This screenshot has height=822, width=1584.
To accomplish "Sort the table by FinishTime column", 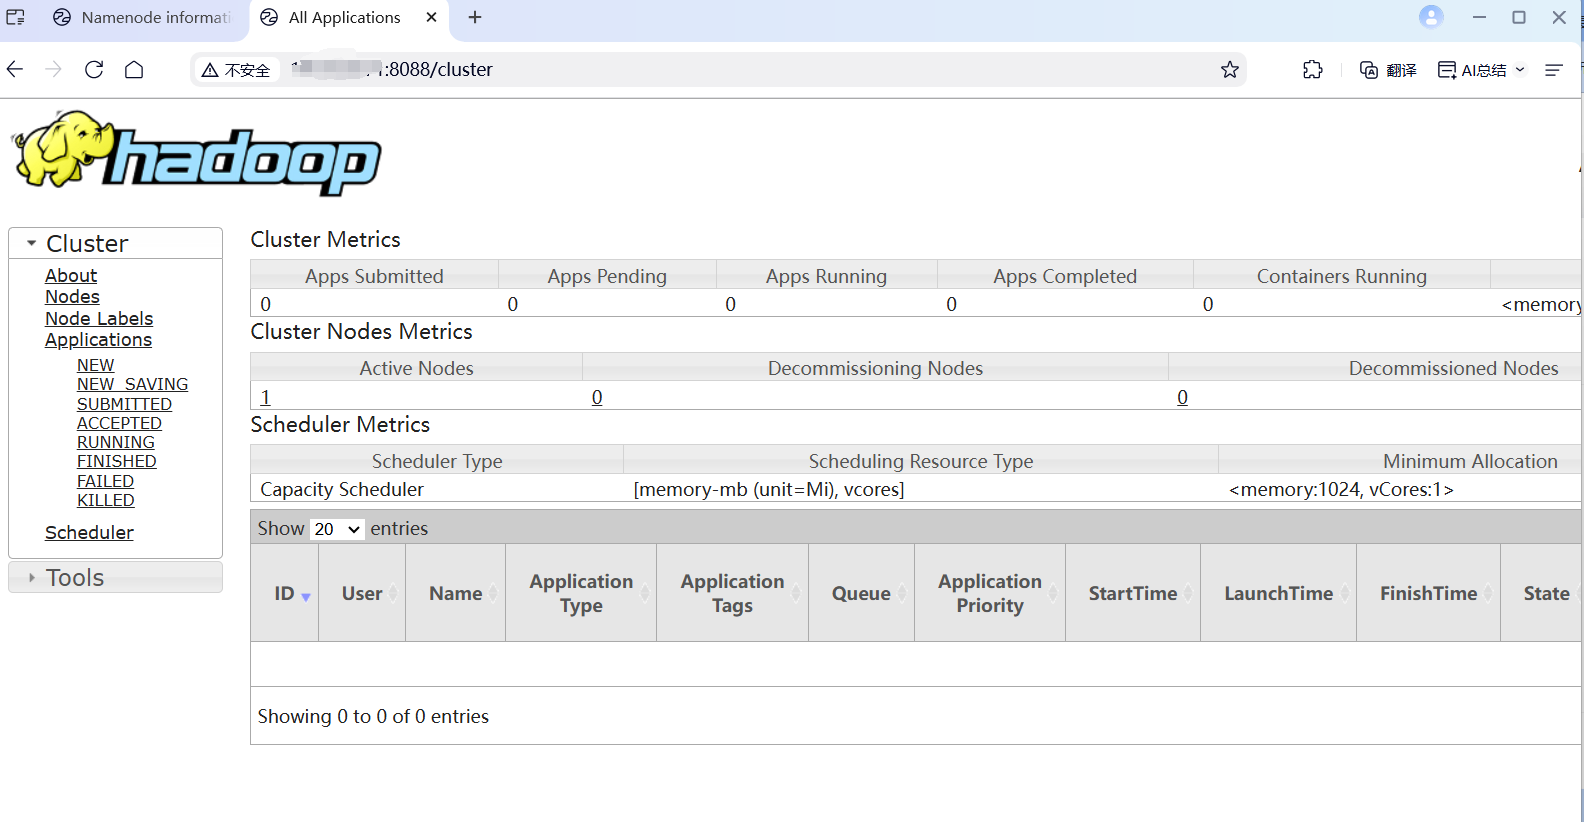I will (1428, 593).
